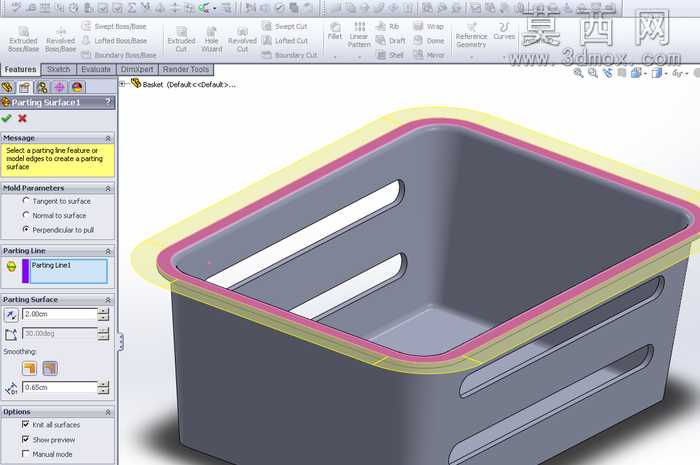Collapse the Options section
The height and width of the screenshot is (465, 700).
[108, 412]
